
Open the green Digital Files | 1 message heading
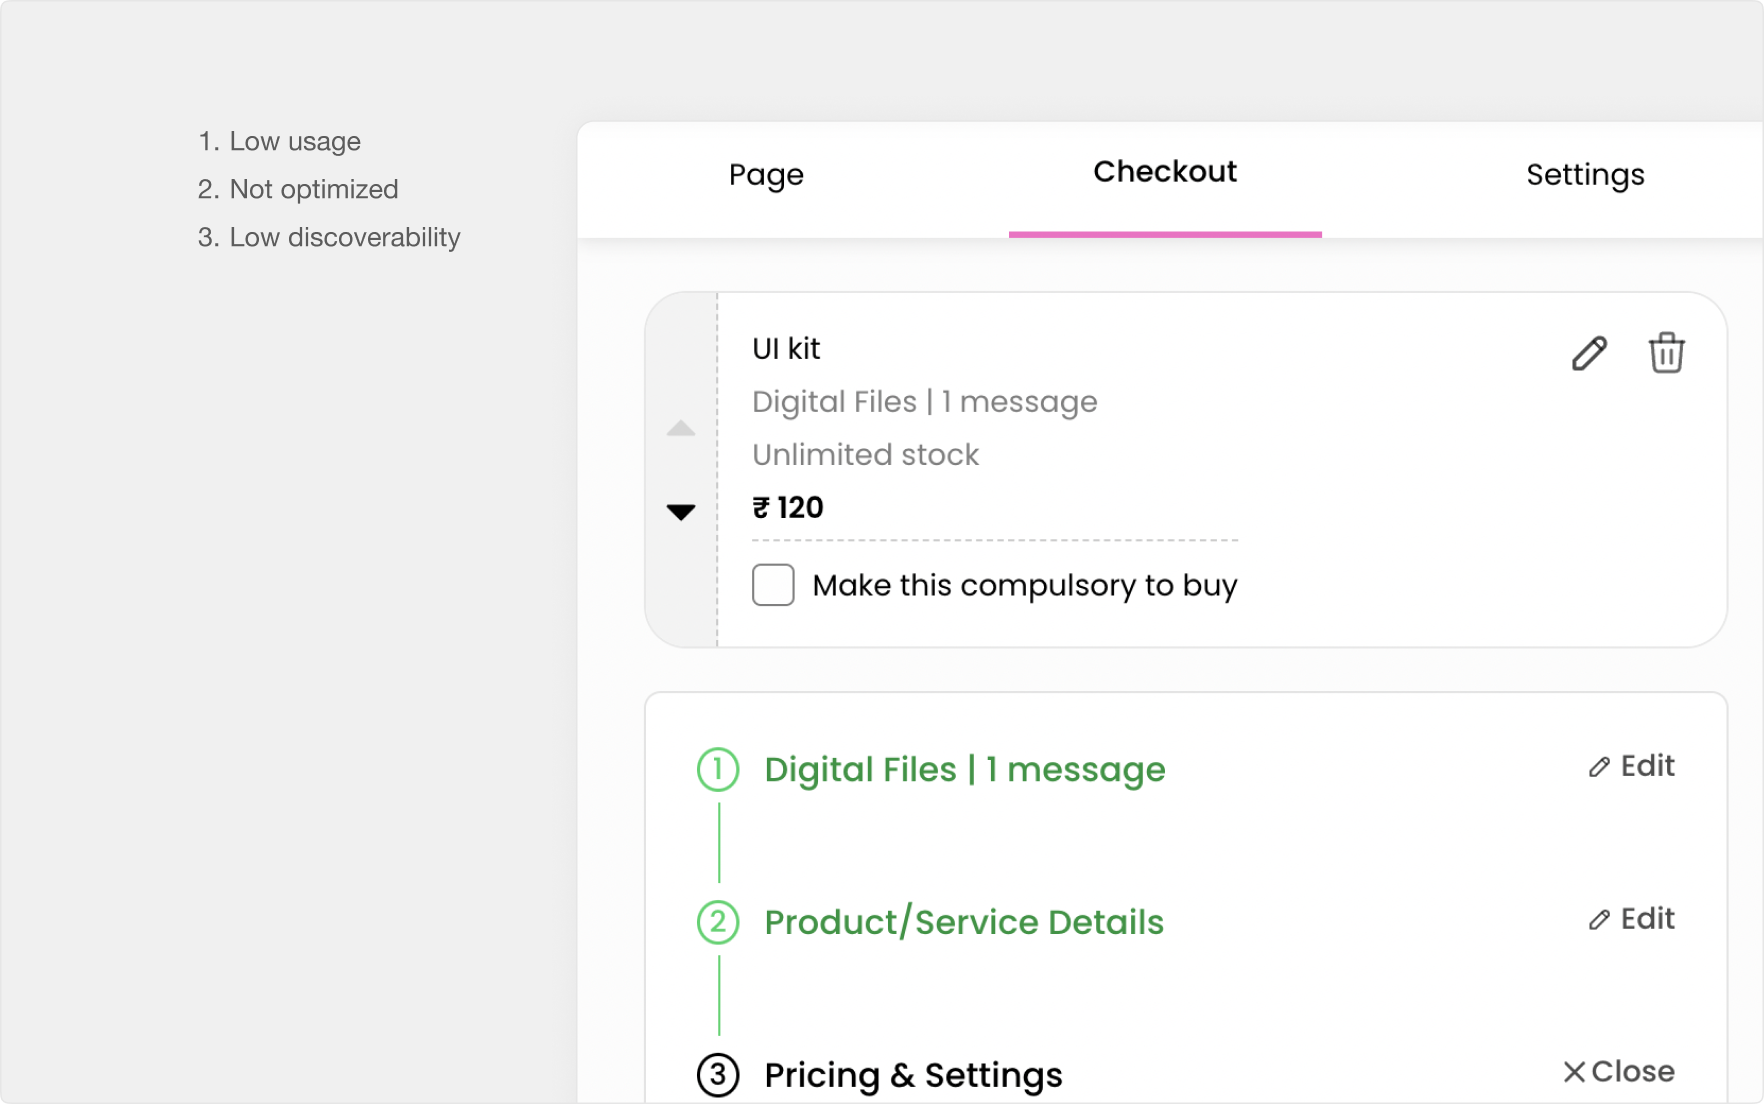point(965,770)
